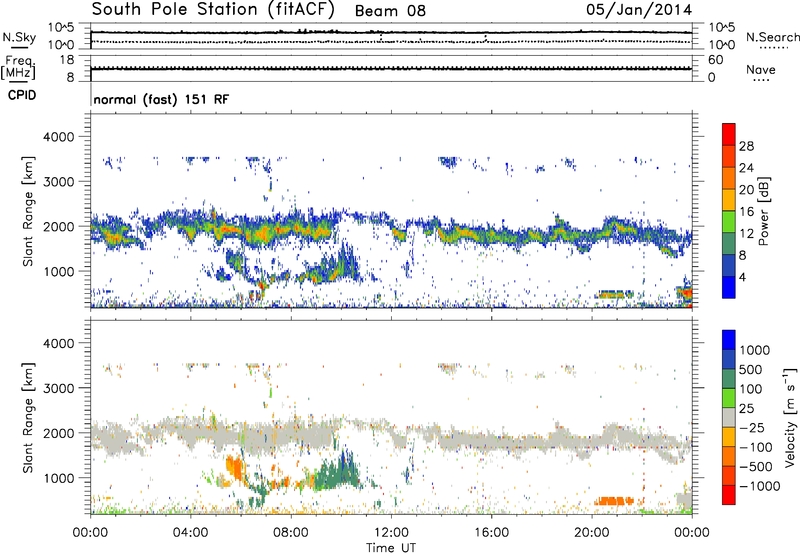Screen dimensions: 800x554
Task: Click the 10^5 label left of sky noise panel
Action: click(61, 28)
